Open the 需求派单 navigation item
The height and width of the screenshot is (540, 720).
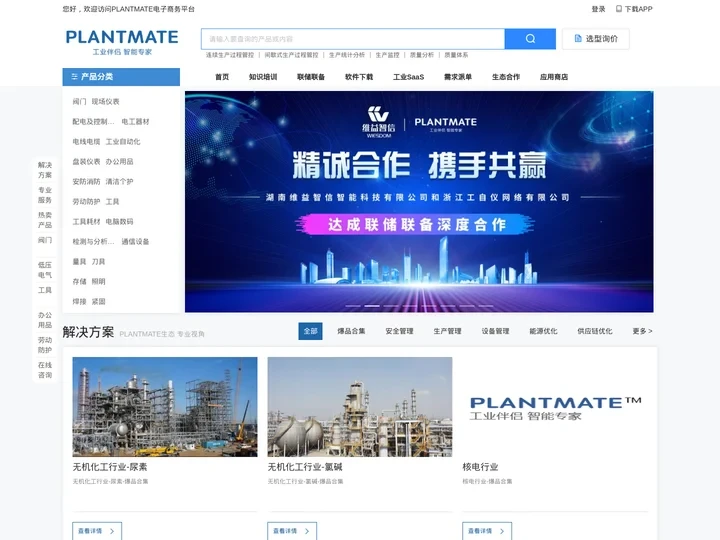(457, 77)
